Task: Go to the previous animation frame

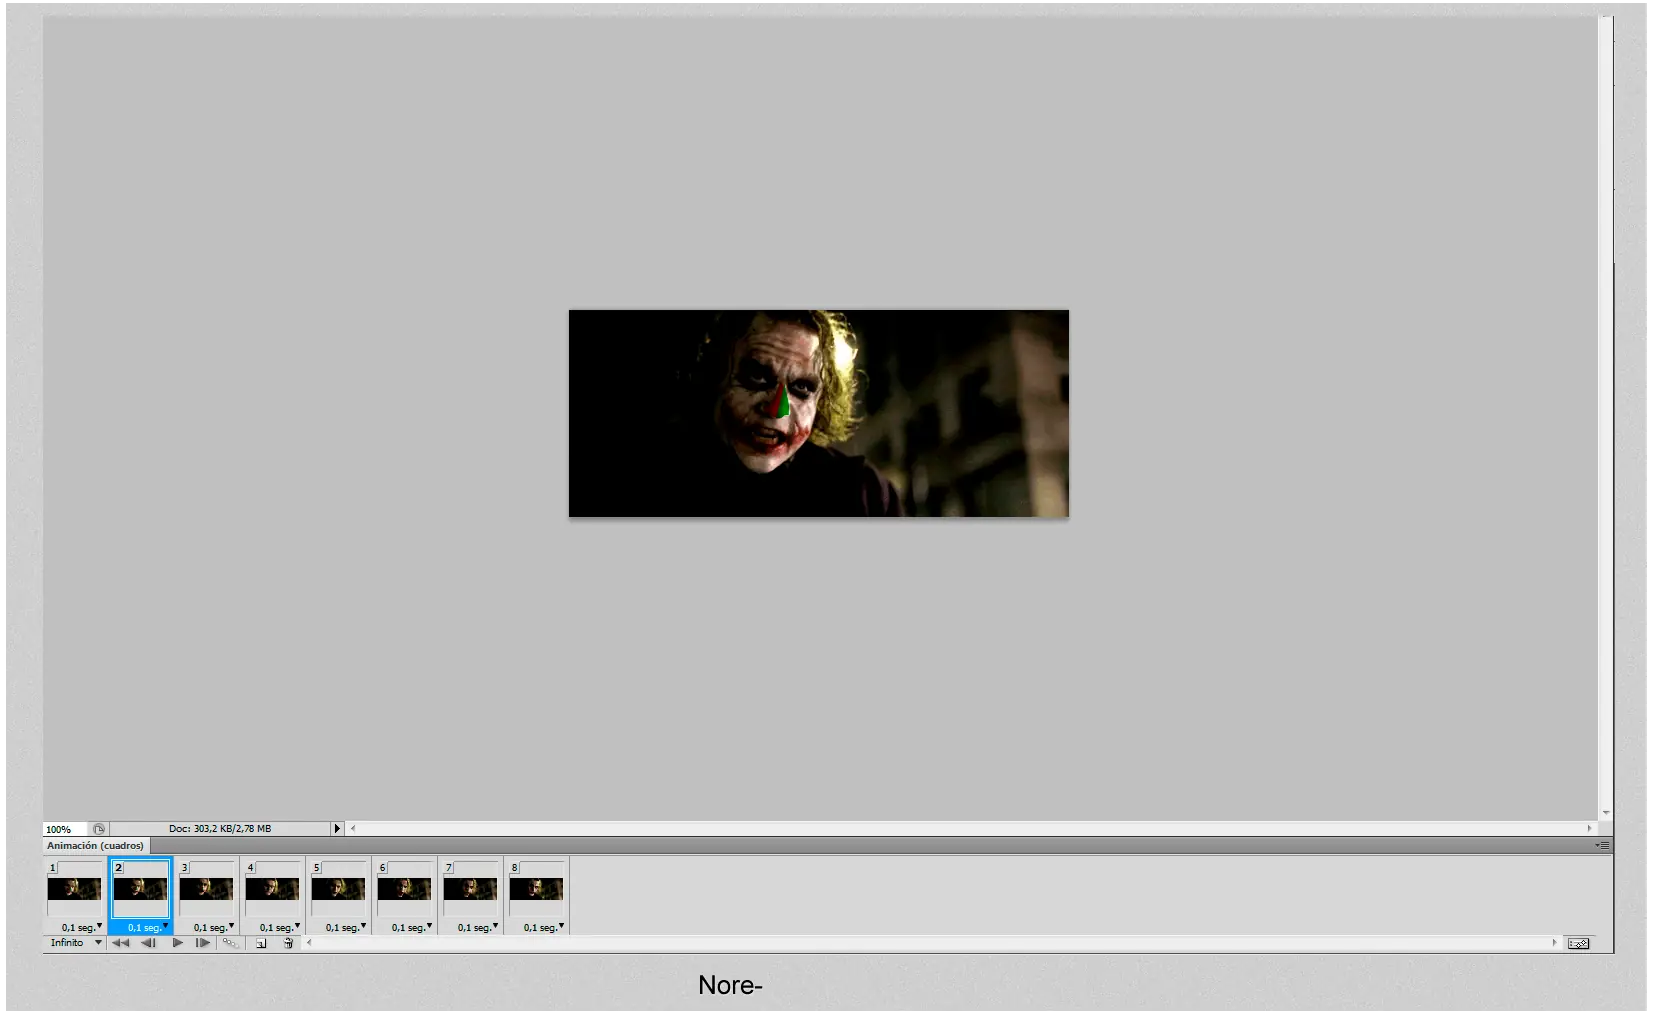Action: point(148,943)
